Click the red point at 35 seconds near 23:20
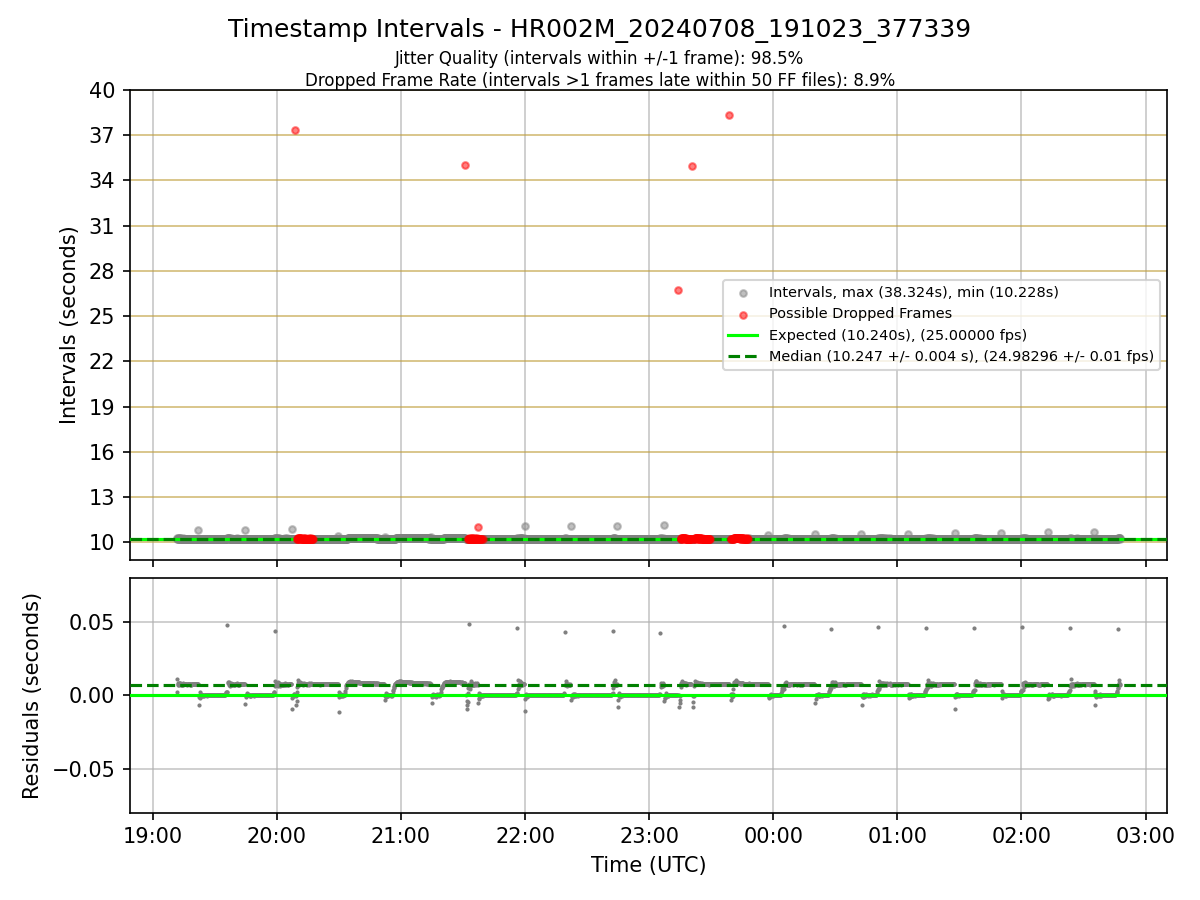Image resolution: width=1200 pixels, height=900 pixels. tap(692, 166)
